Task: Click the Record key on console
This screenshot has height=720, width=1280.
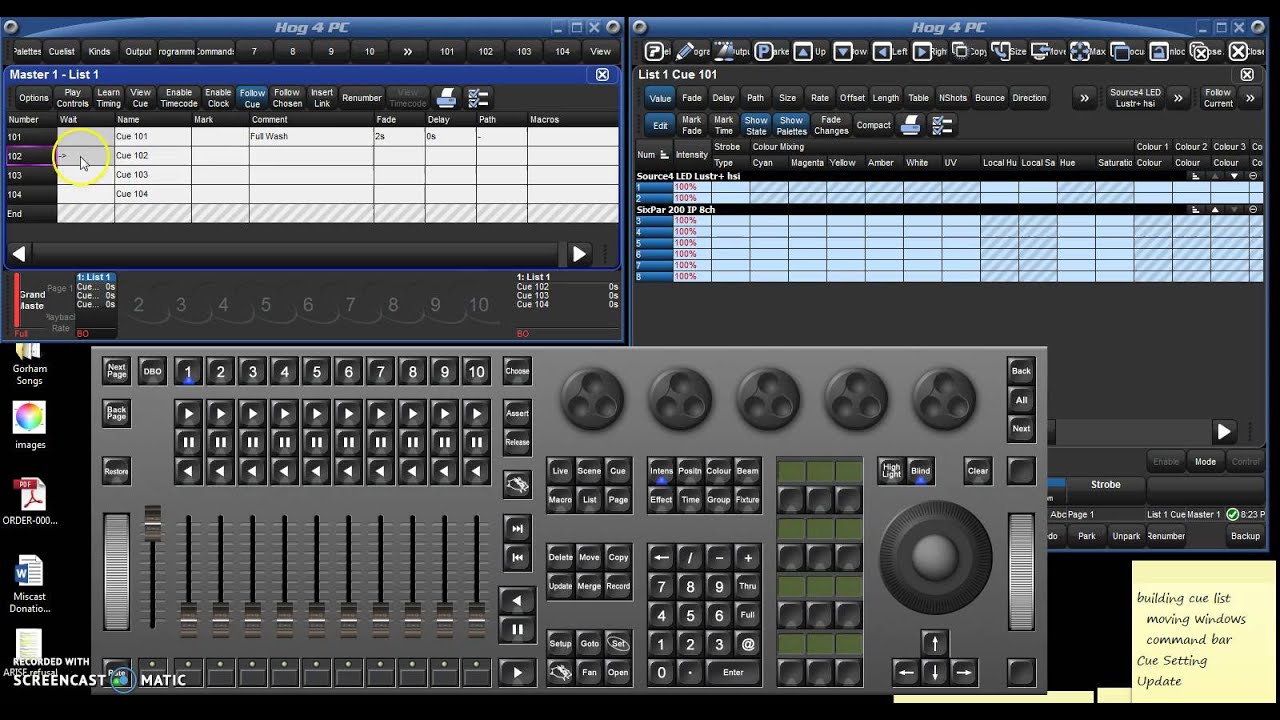Action: tap(618, 586)
